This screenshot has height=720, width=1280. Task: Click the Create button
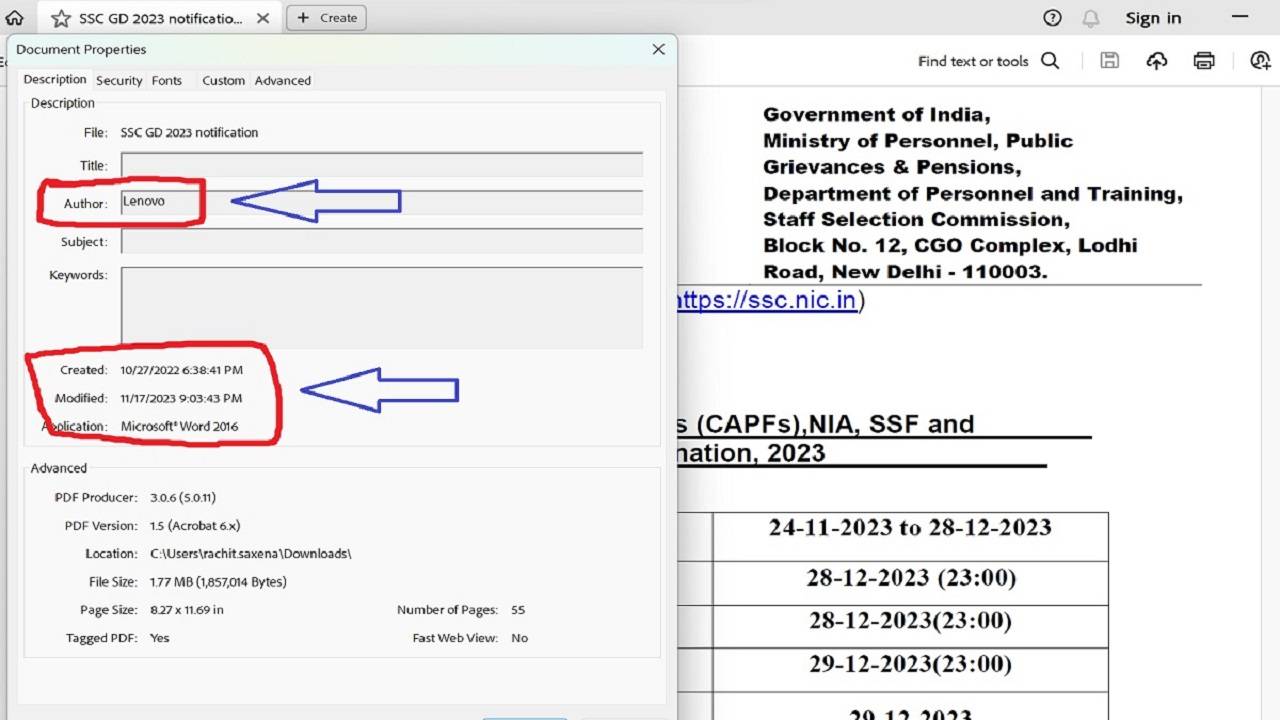327,18
